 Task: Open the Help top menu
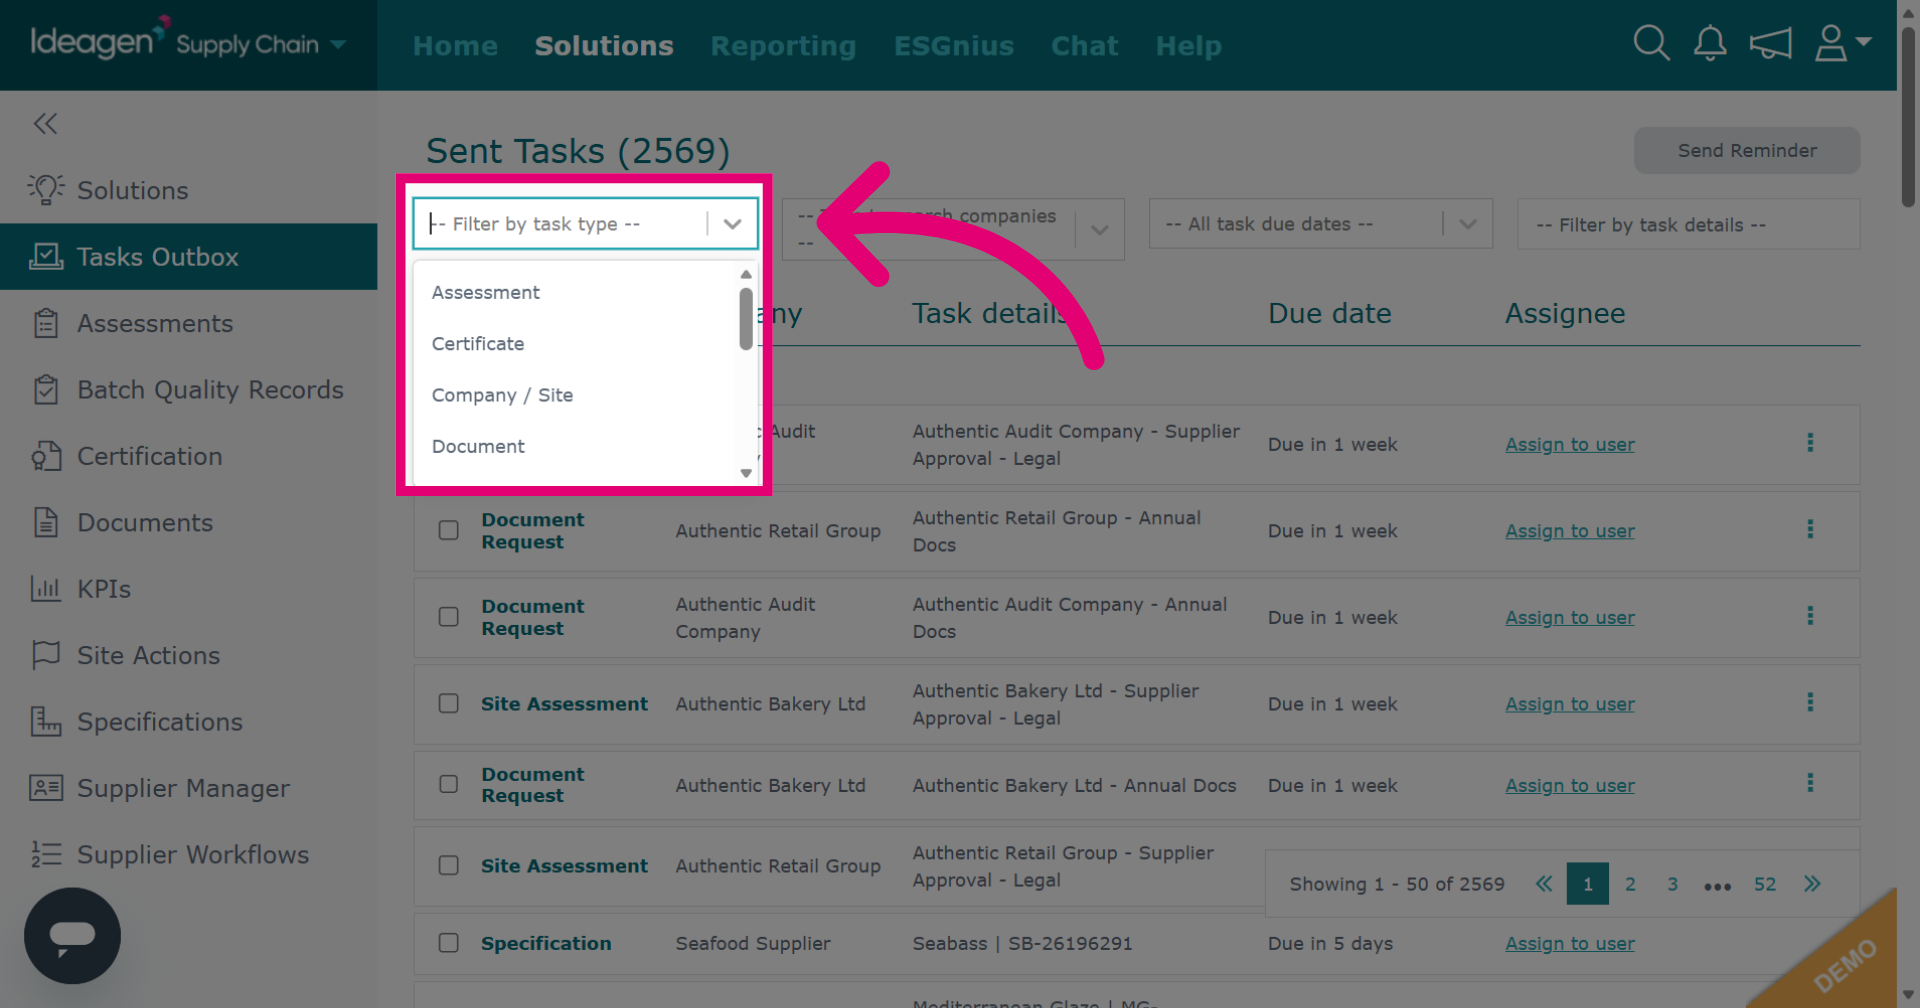coord(1188,46)
